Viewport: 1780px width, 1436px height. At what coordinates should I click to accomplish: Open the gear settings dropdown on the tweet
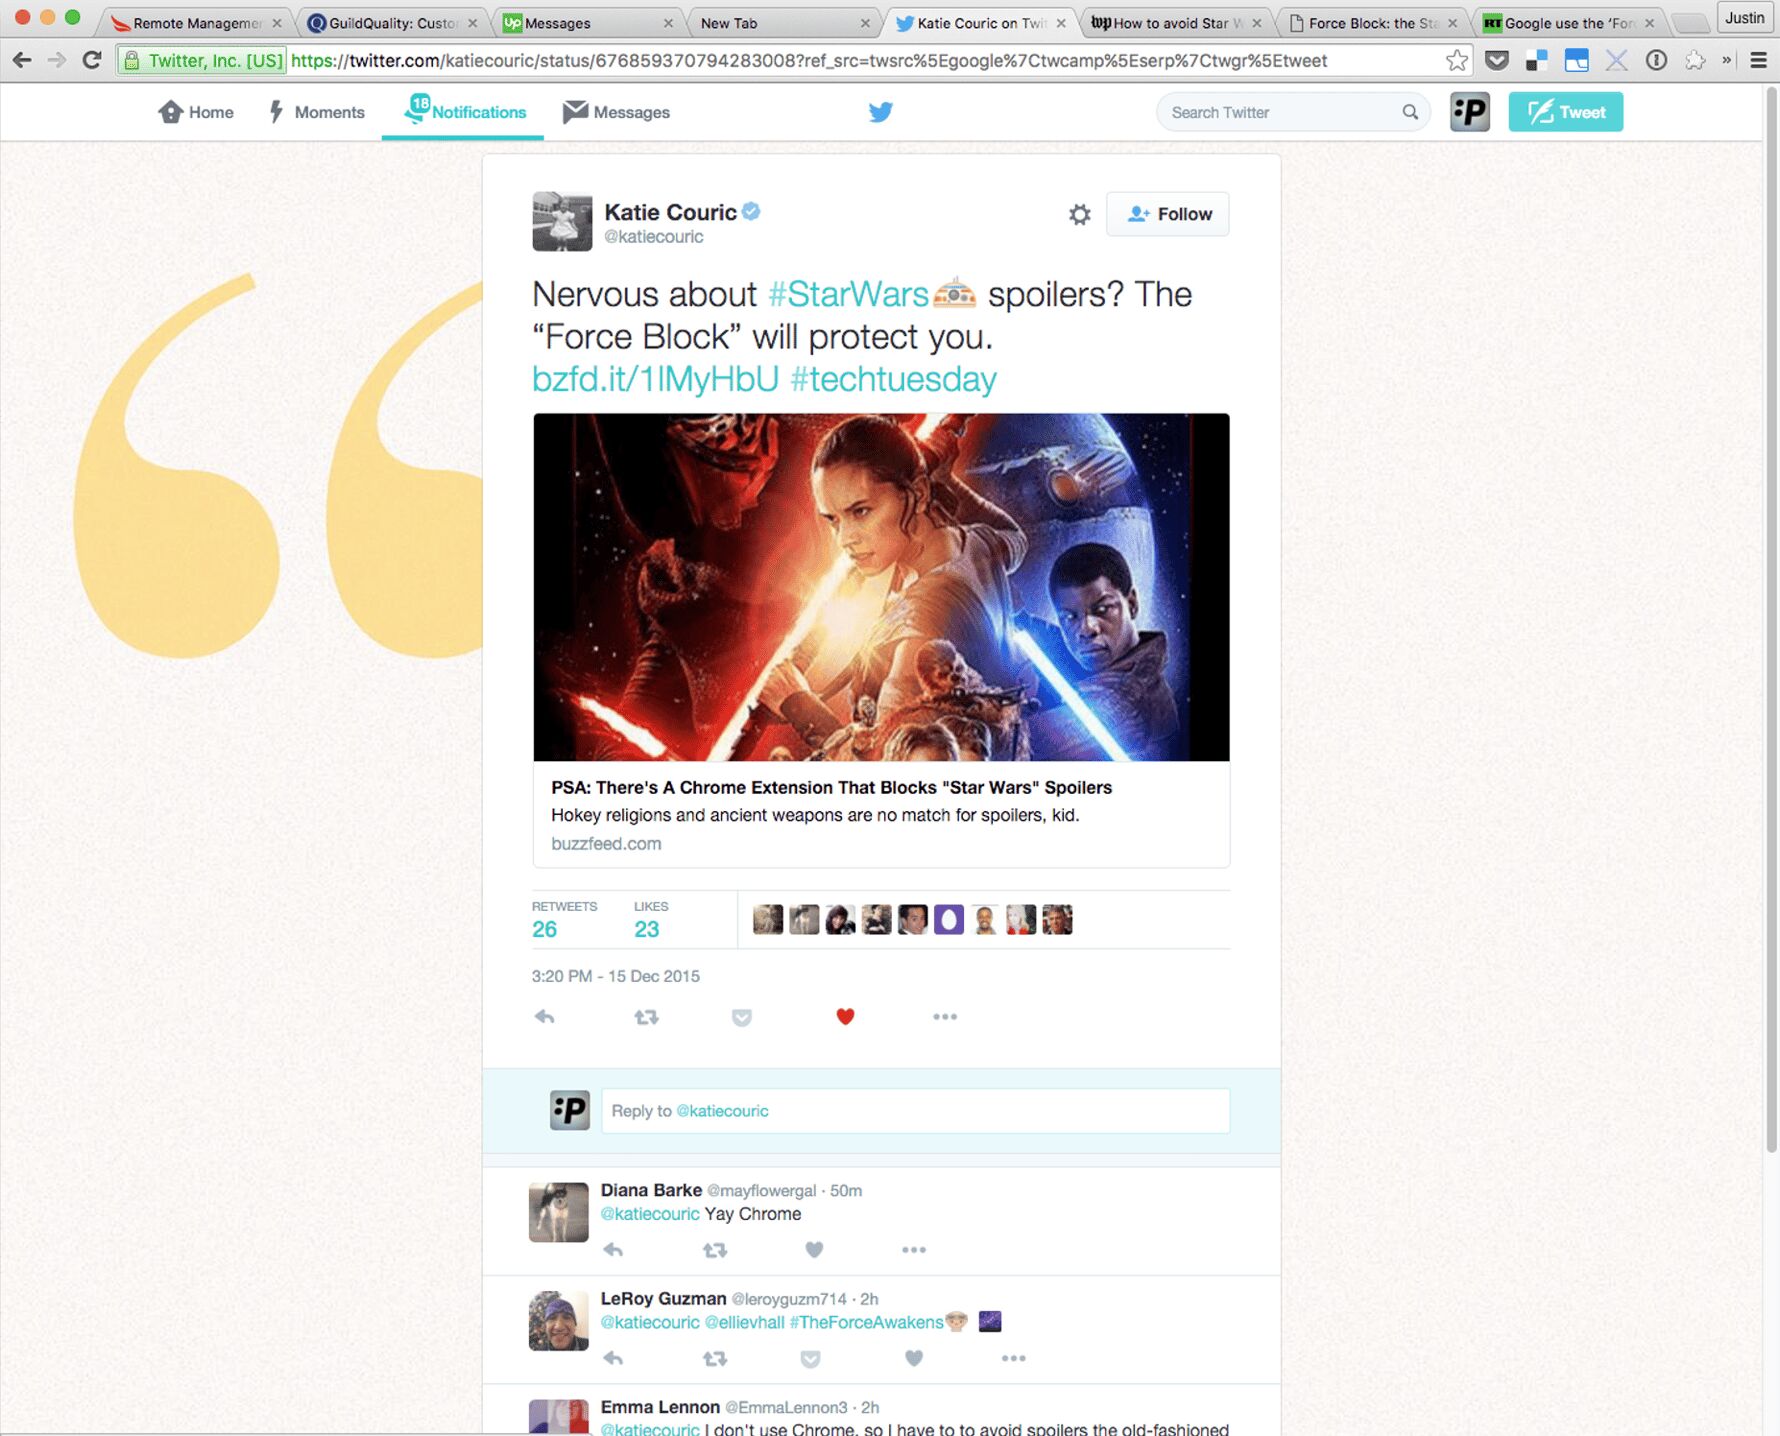1079,215
